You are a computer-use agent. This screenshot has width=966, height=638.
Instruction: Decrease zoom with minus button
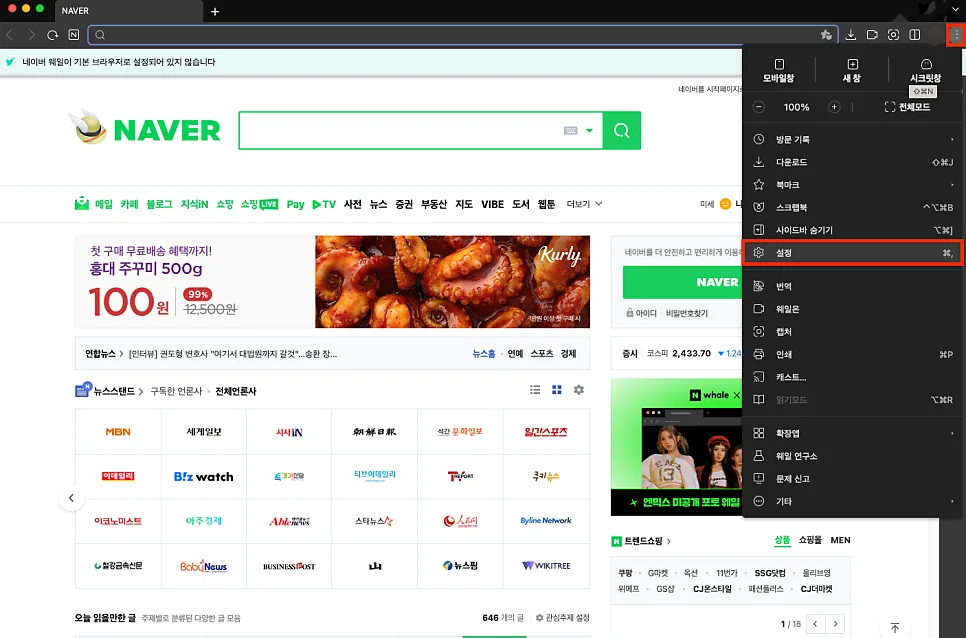759,107
